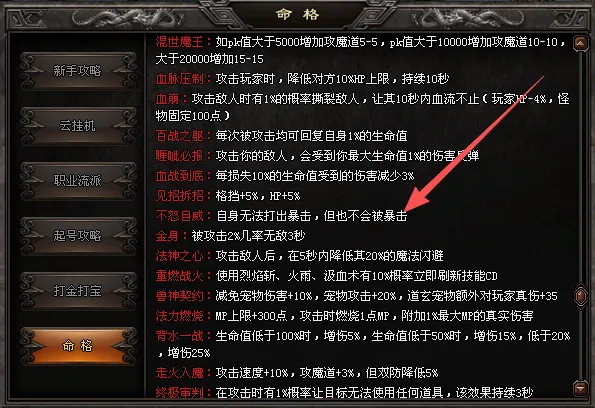Select the 云挂机 sidebar button

[78, 126]
